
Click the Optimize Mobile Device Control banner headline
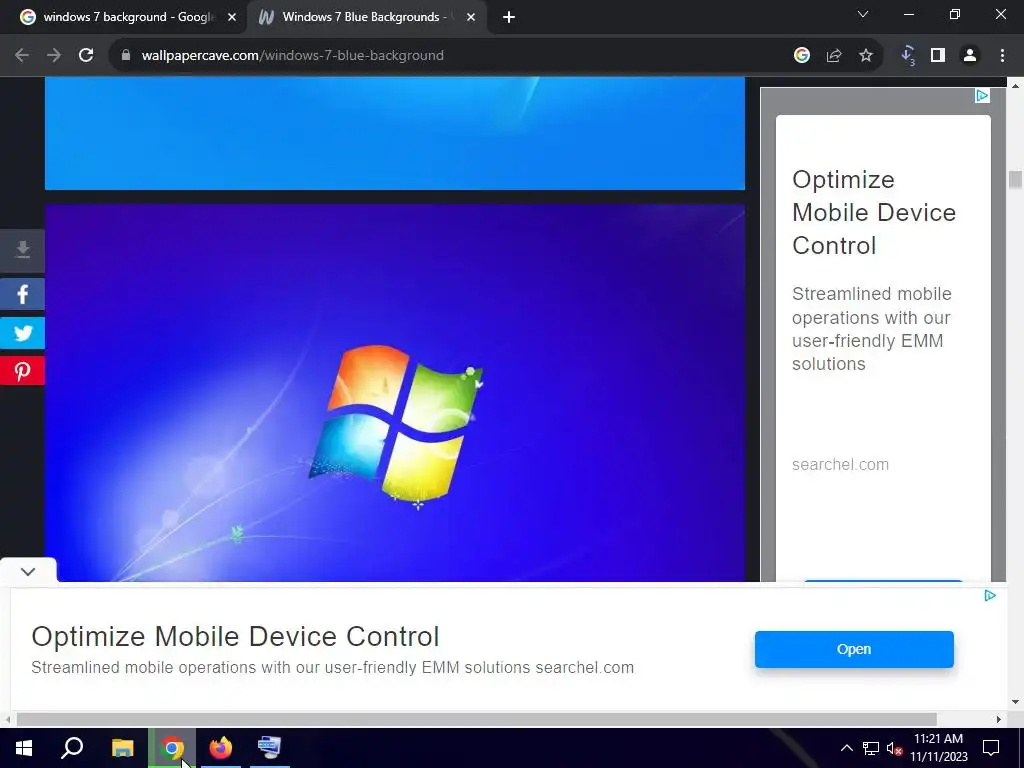(x=235, y=636)
